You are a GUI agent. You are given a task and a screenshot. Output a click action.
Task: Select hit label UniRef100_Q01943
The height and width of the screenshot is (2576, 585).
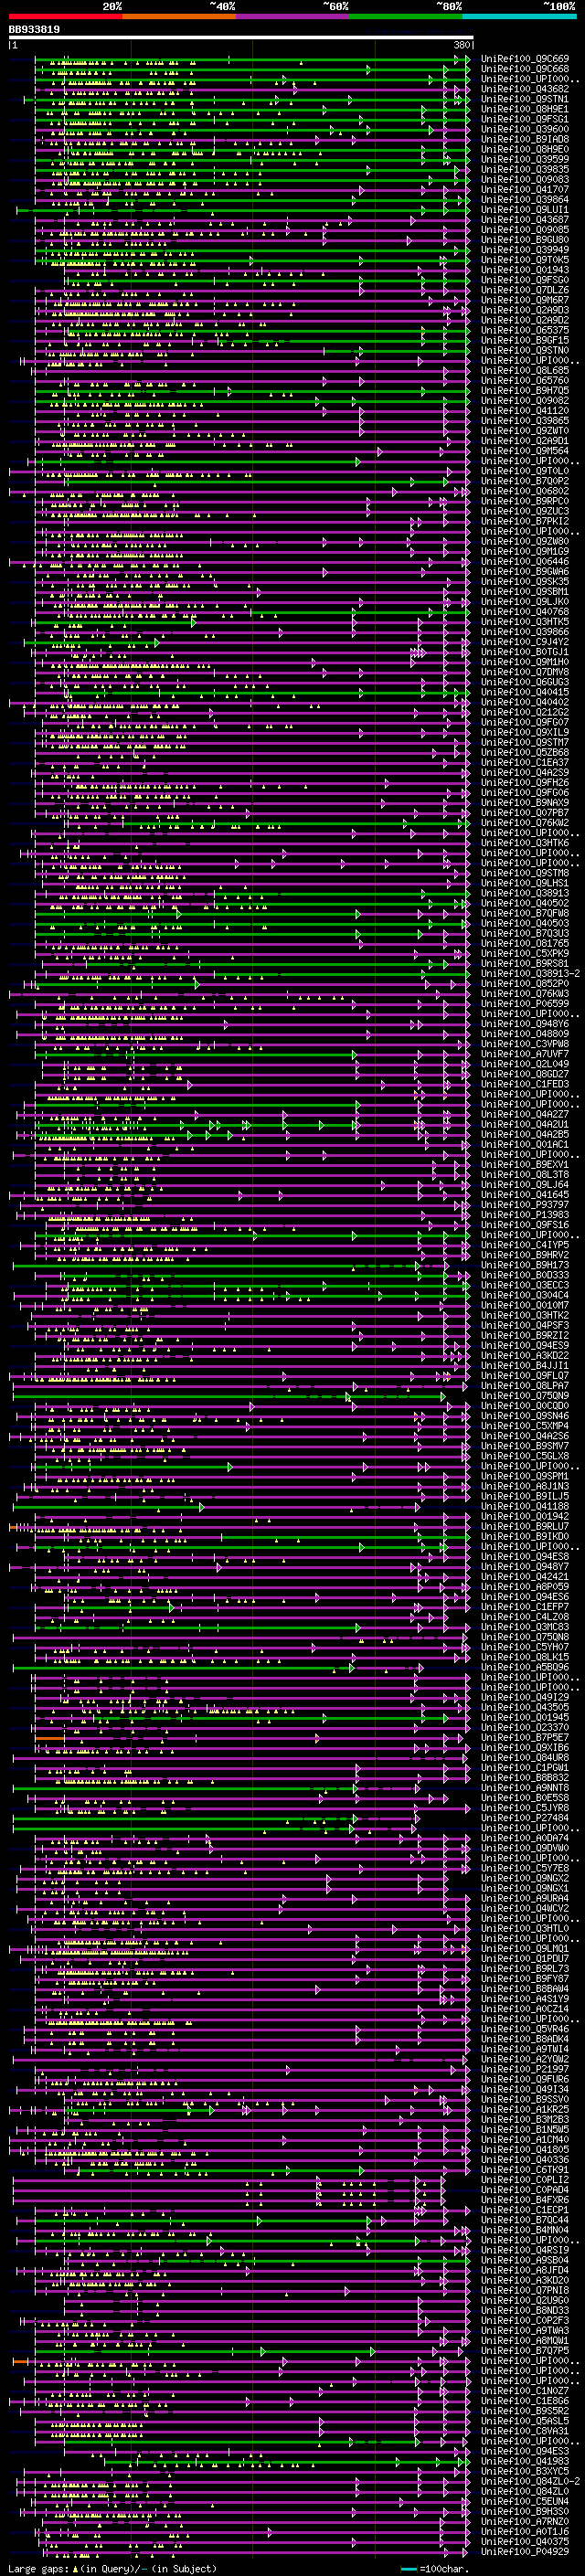point(525,270)
